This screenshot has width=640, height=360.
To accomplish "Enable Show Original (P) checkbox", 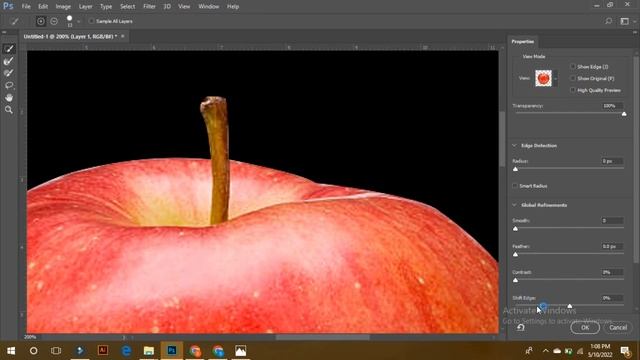I will (x=573, y=78).
